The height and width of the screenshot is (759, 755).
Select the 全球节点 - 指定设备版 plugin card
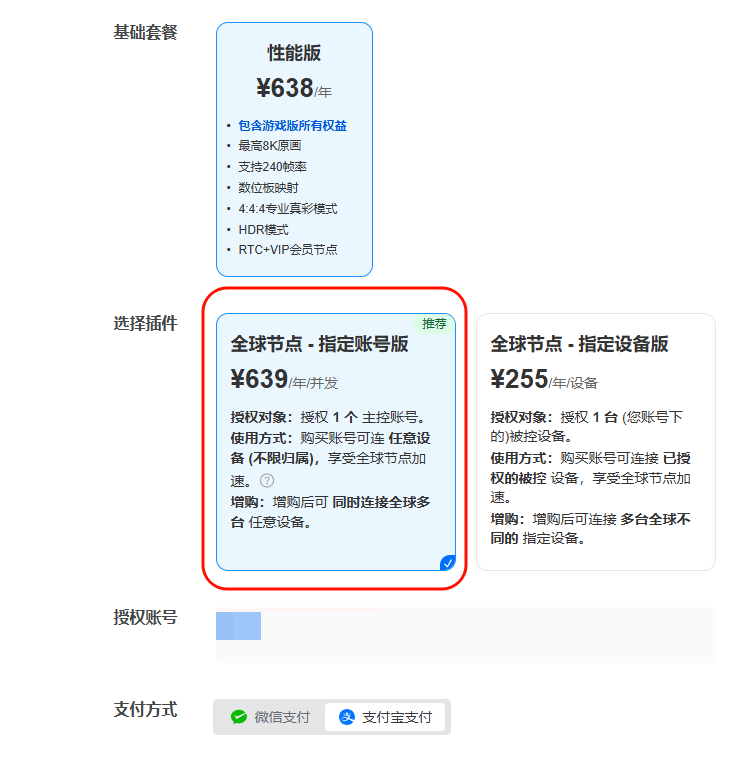596,441
